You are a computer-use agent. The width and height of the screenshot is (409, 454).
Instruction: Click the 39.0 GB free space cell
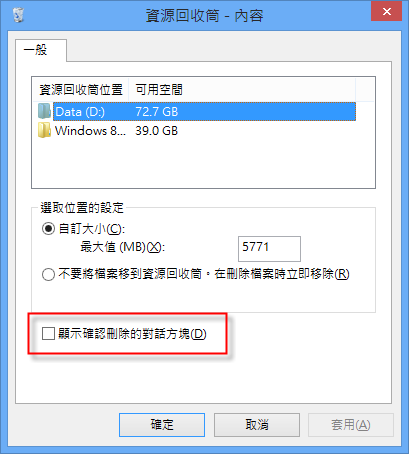click(x=157, y=131)
